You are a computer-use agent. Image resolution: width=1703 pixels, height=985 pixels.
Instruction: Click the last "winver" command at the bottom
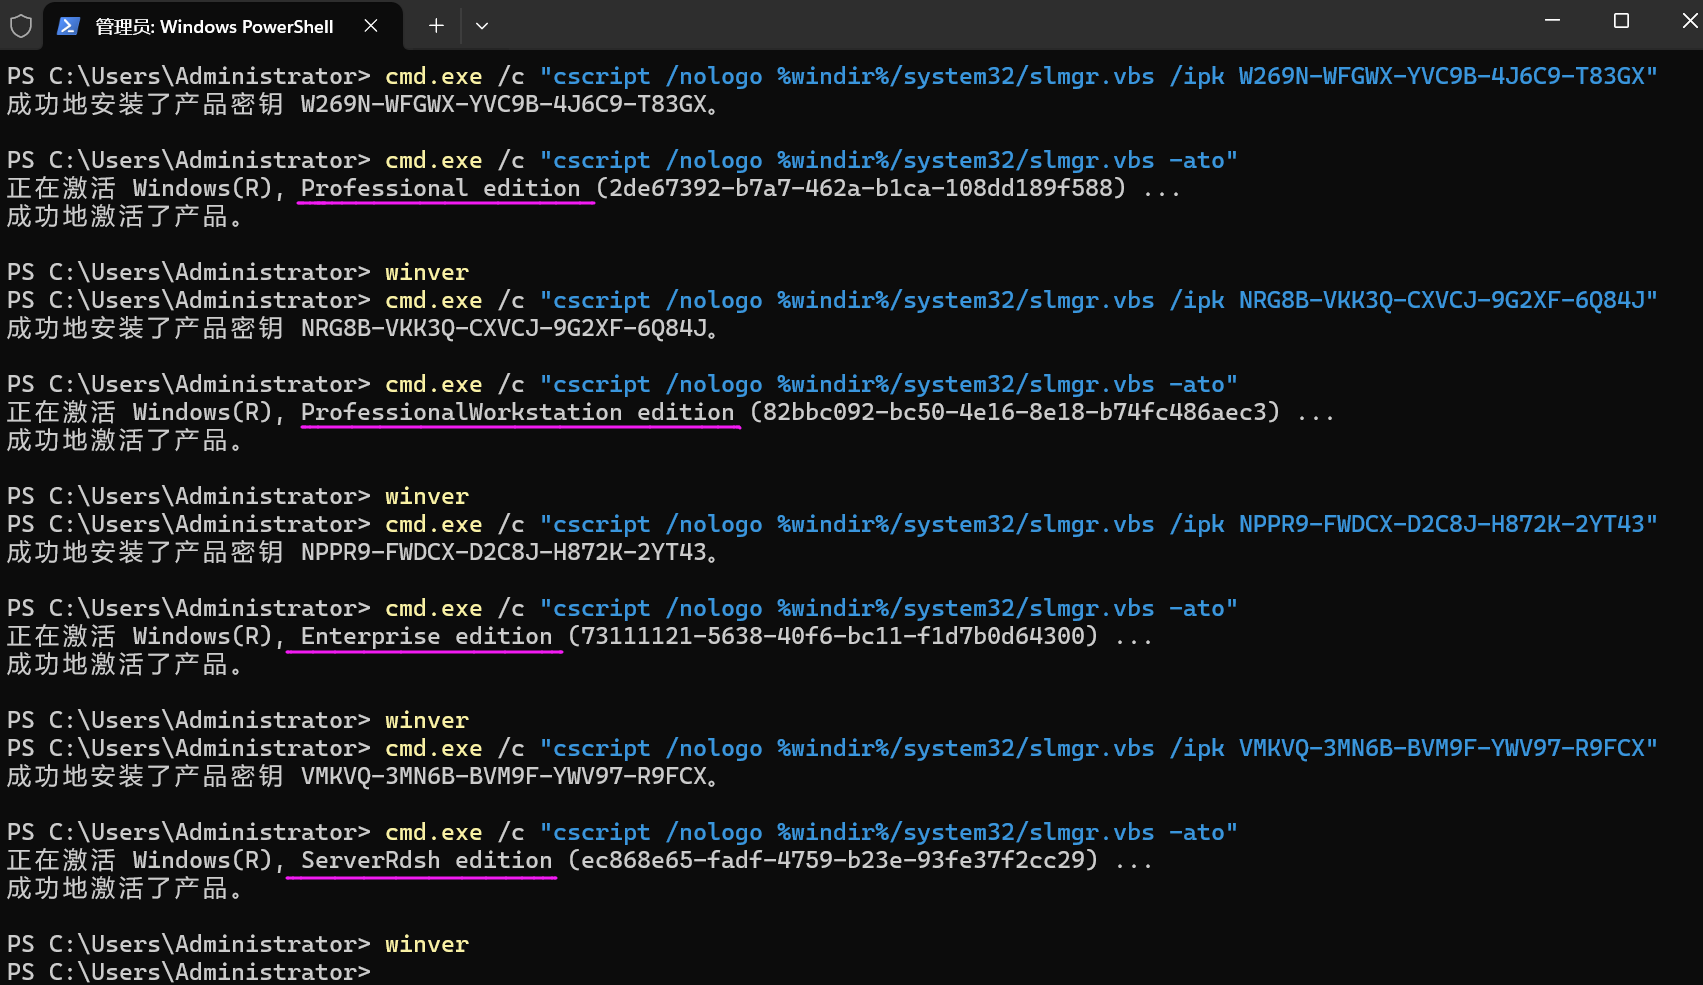[x=427, y=944]
